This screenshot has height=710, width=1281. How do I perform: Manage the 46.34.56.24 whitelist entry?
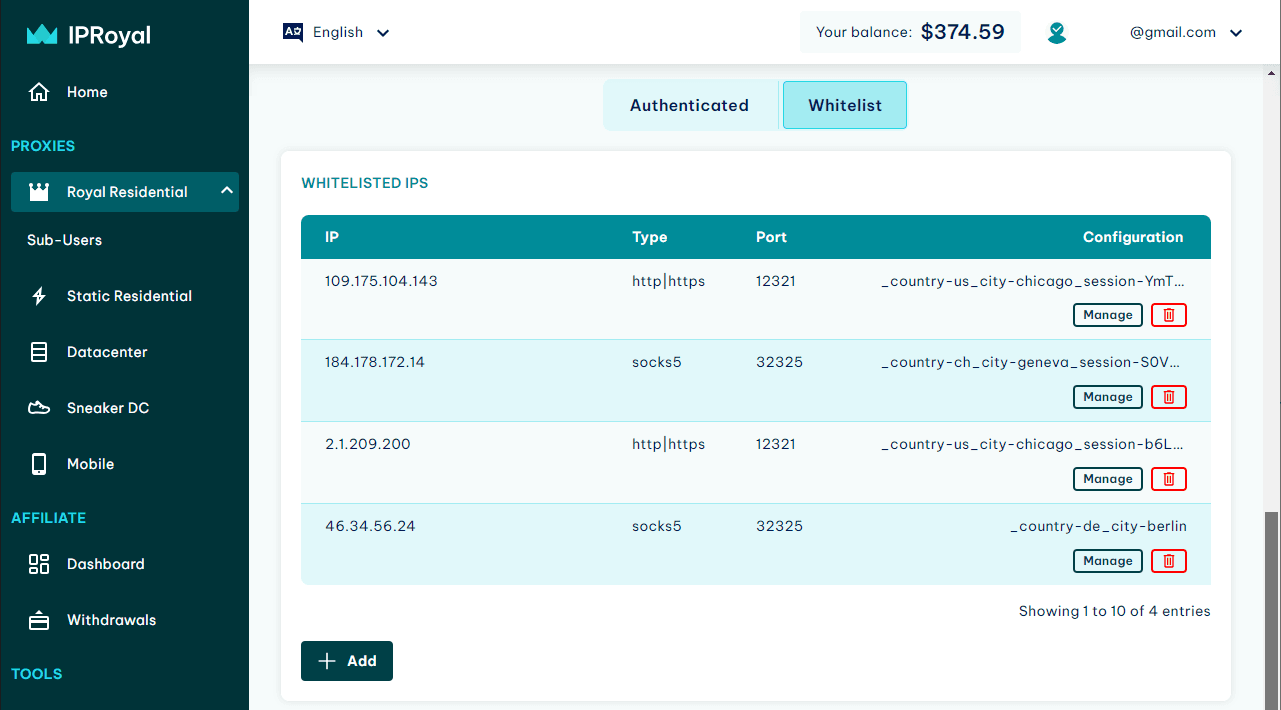click(1108, 561)
